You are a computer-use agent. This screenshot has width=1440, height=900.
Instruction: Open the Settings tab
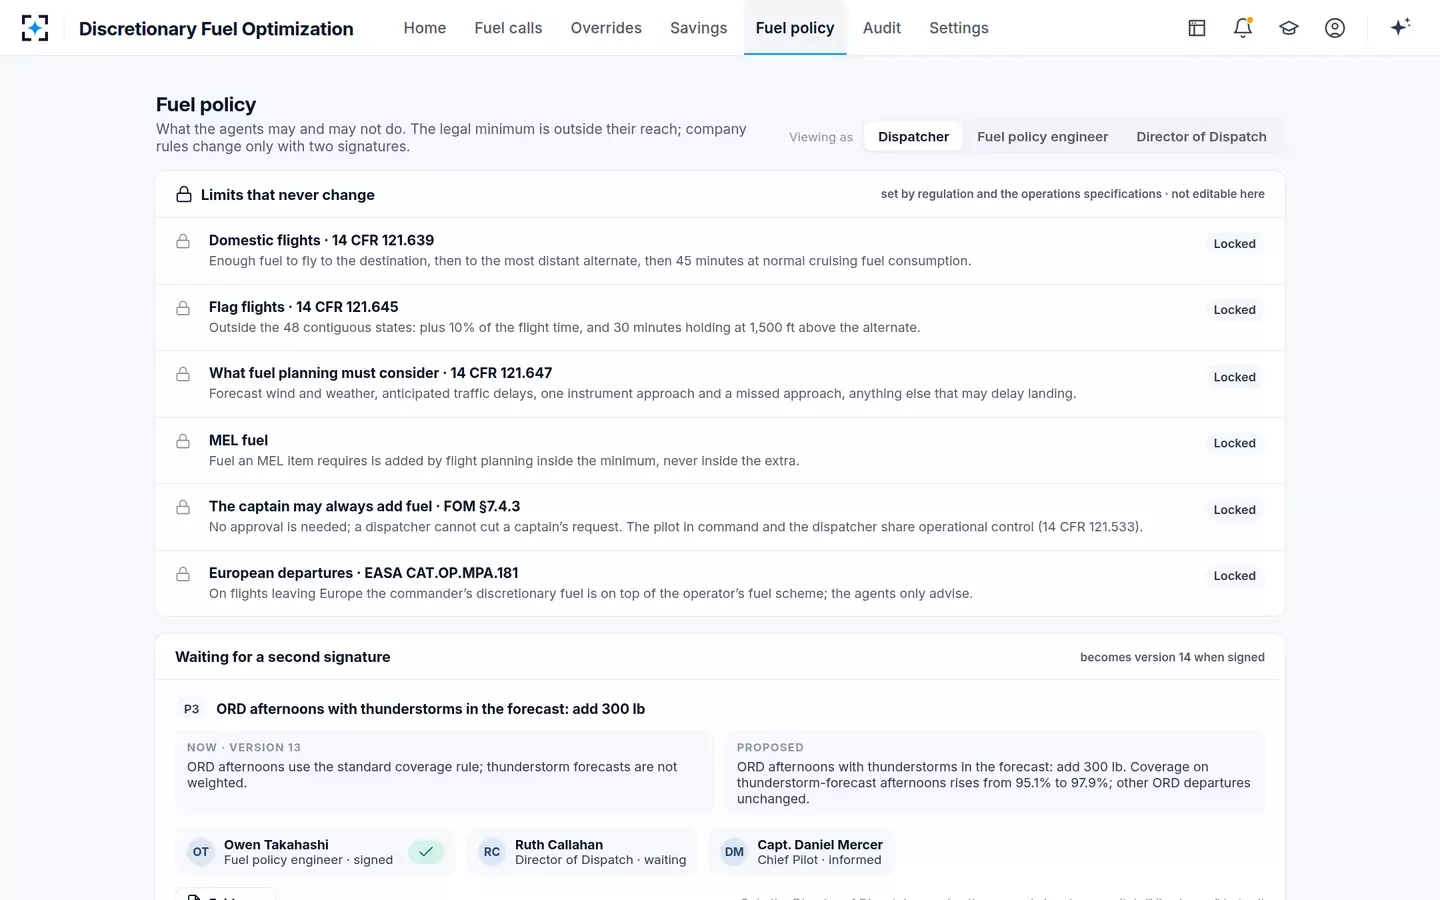[x=959, y=28]
